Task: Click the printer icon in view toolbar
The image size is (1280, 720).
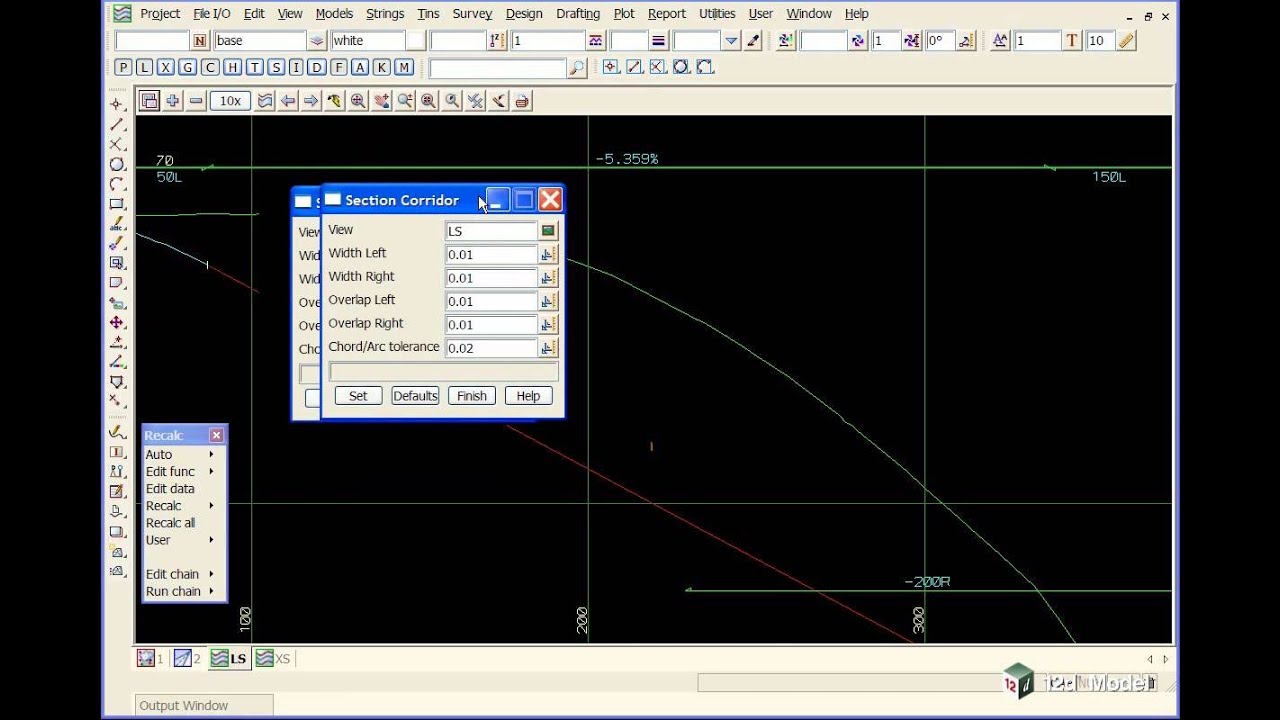Action: tap(521, 101)
